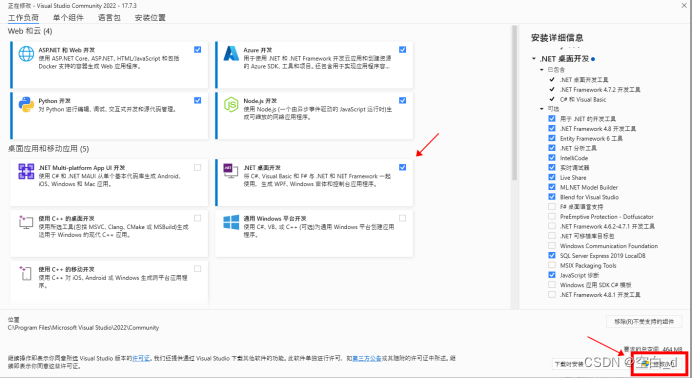Screen dimensions: 692x378
Task: Uncheck the Live Share optional component
Action: coord(552,177)
